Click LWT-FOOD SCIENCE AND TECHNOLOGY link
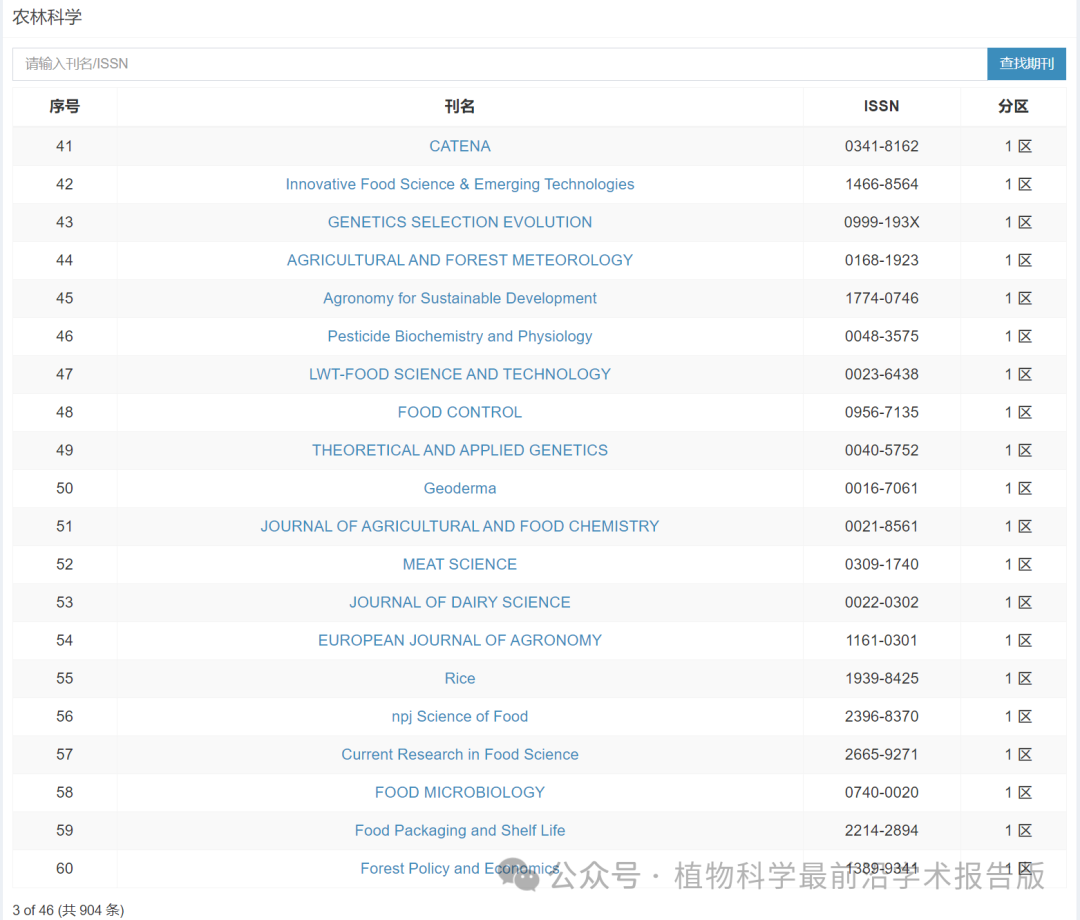The image size is (1080, 920). point(460,374)
